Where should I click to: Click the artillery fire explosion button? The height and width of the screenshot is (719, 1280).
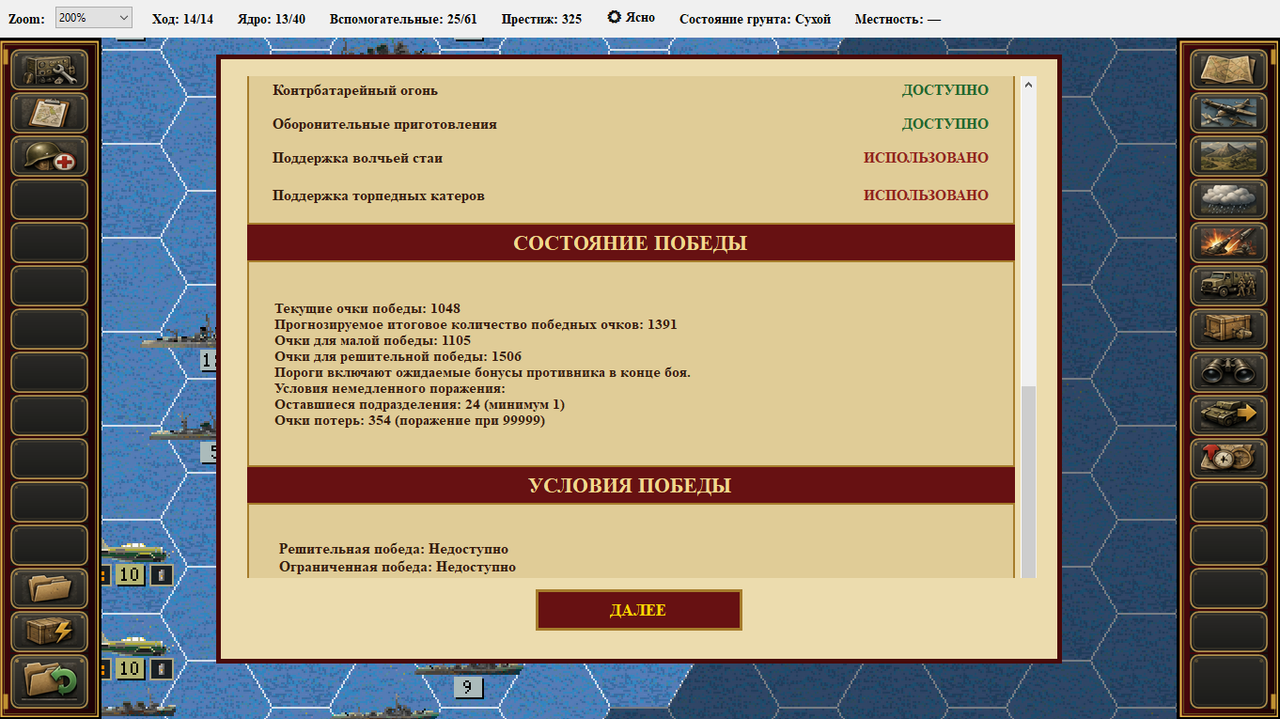point(1229,243)
